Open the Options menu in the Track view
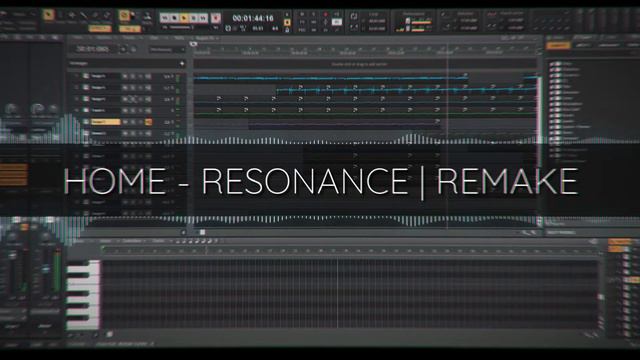The image size is (640, 360). click(103, 38)
